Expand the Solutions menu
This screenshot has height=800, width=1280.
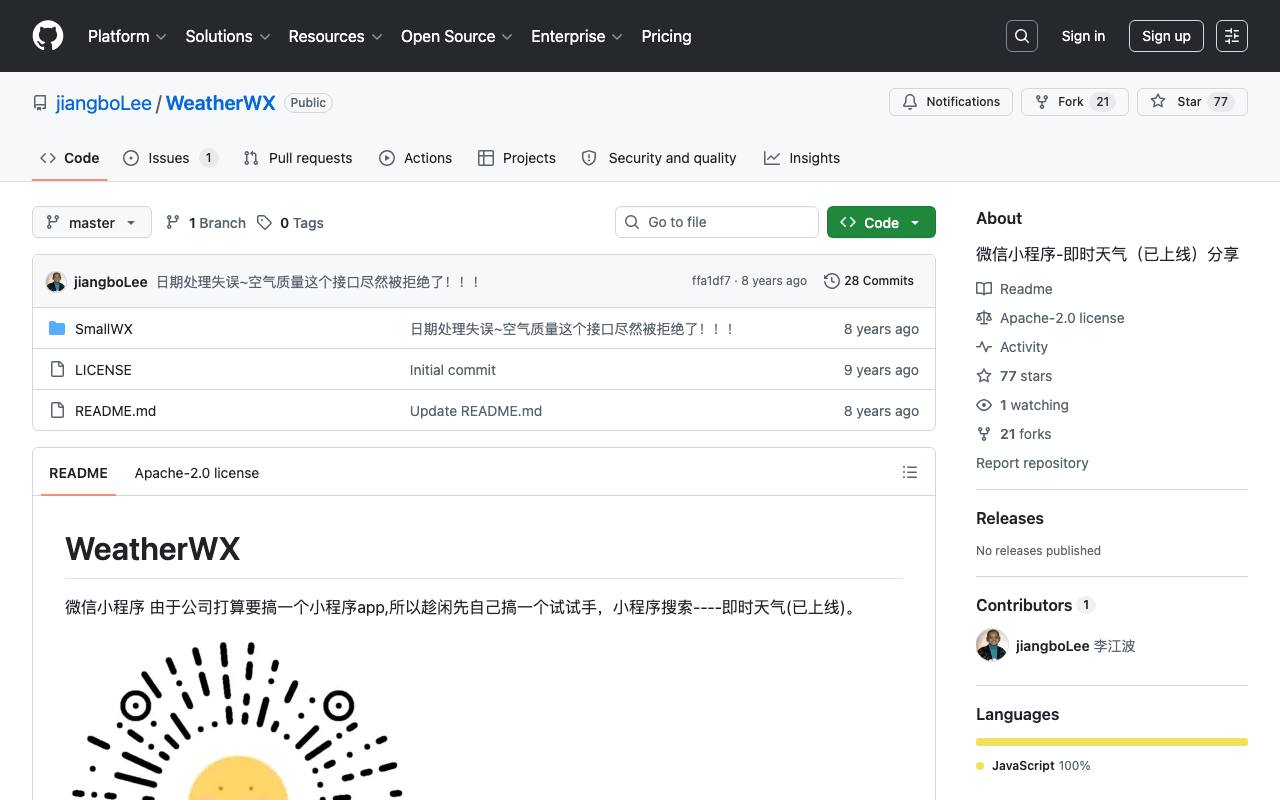pyautogui.click(x=228, y=36)
